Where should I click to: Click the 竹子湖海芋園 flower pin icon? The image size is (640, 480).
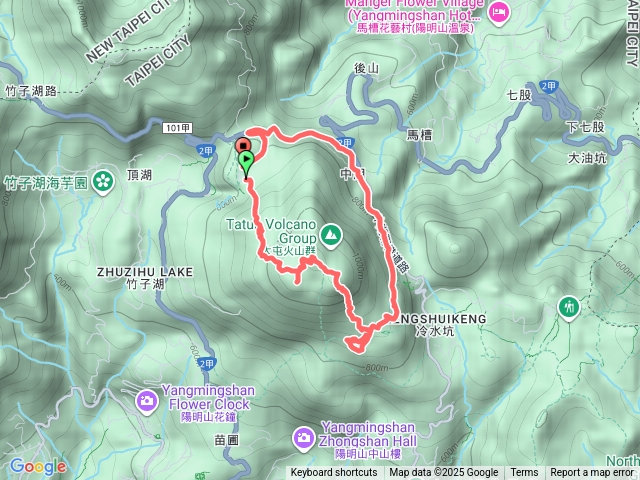(x=103, y=181)
